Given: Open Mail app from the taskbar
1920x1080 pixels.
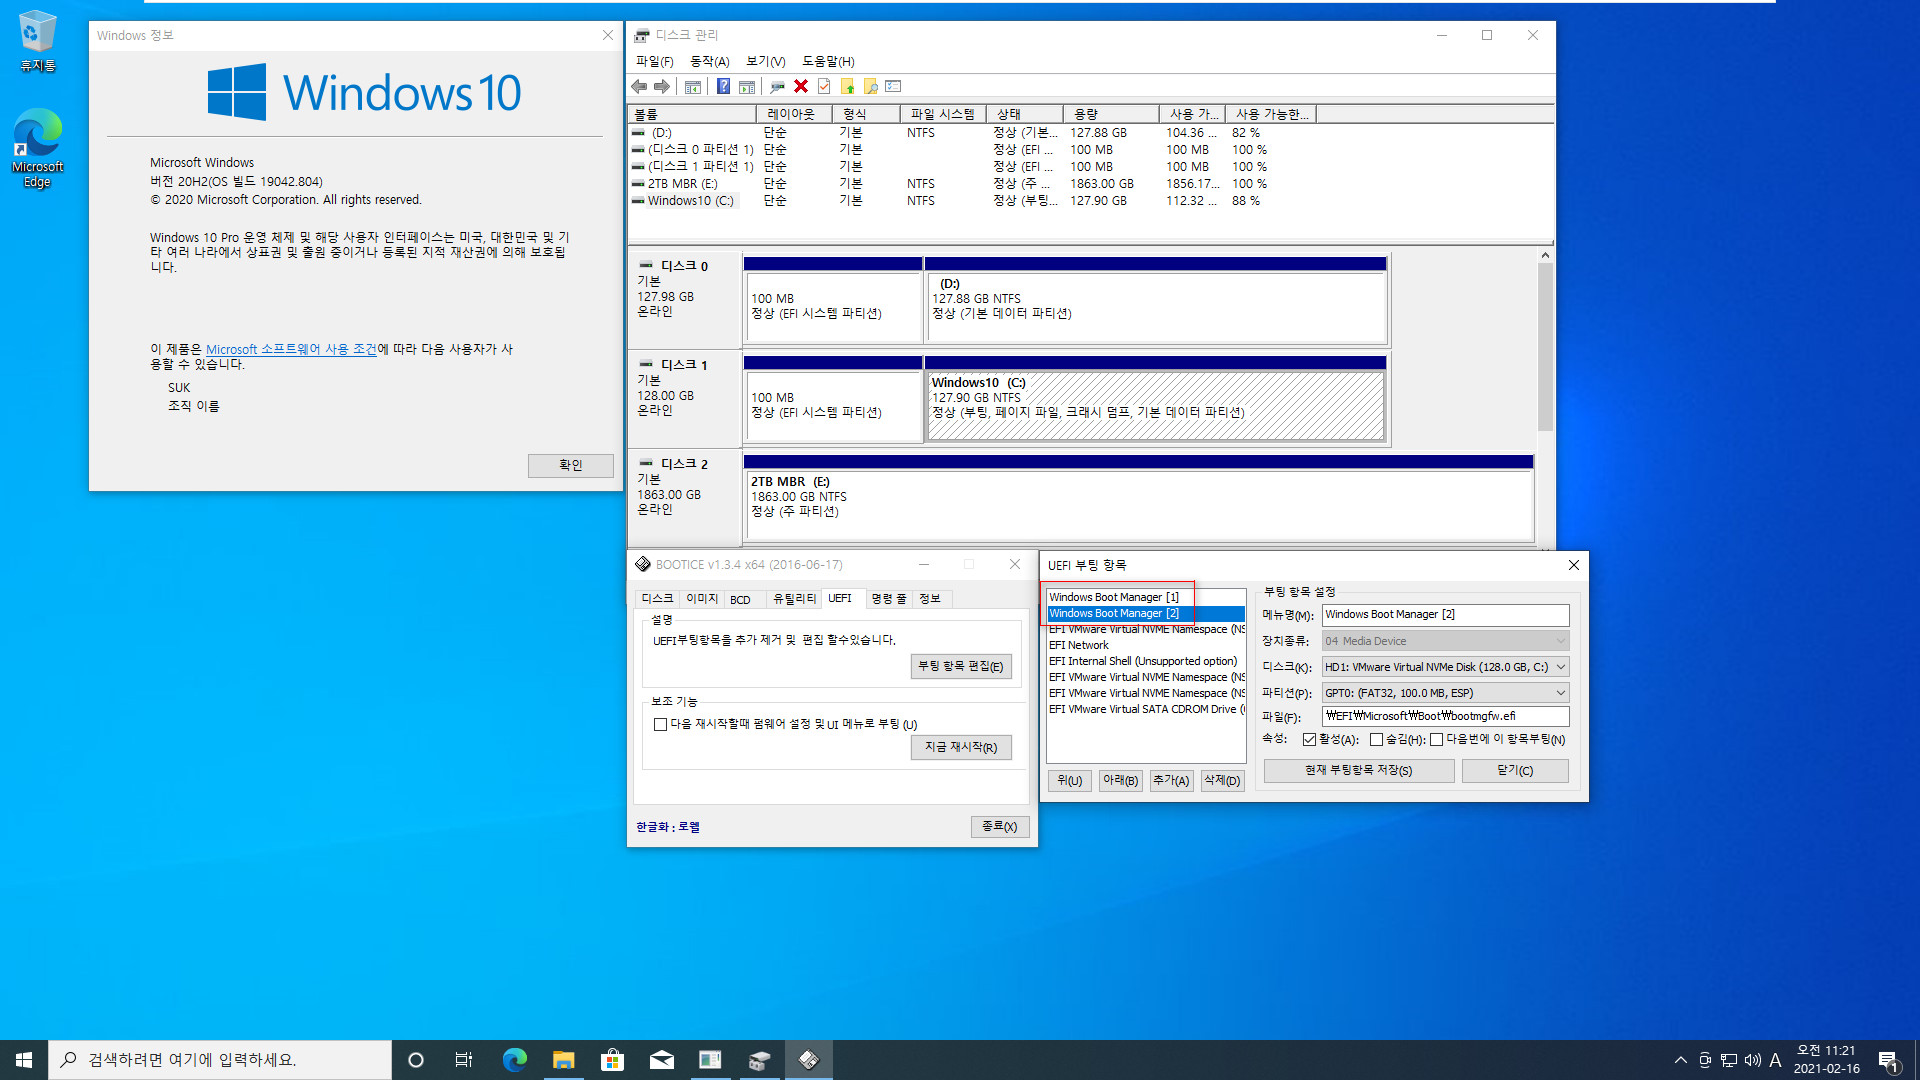Looking at the screenshot, I should tap(661, 1060).
